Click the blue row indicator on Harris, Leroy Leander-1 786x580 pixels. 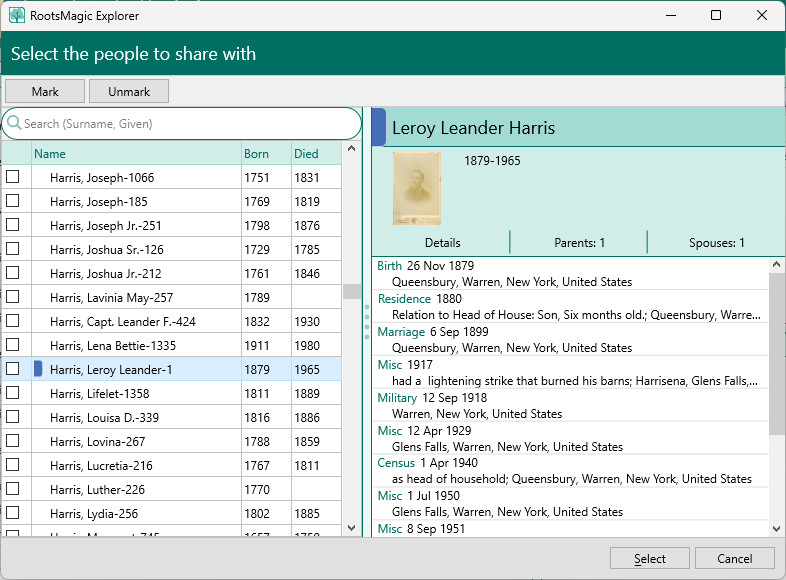(x=38, y=369)
